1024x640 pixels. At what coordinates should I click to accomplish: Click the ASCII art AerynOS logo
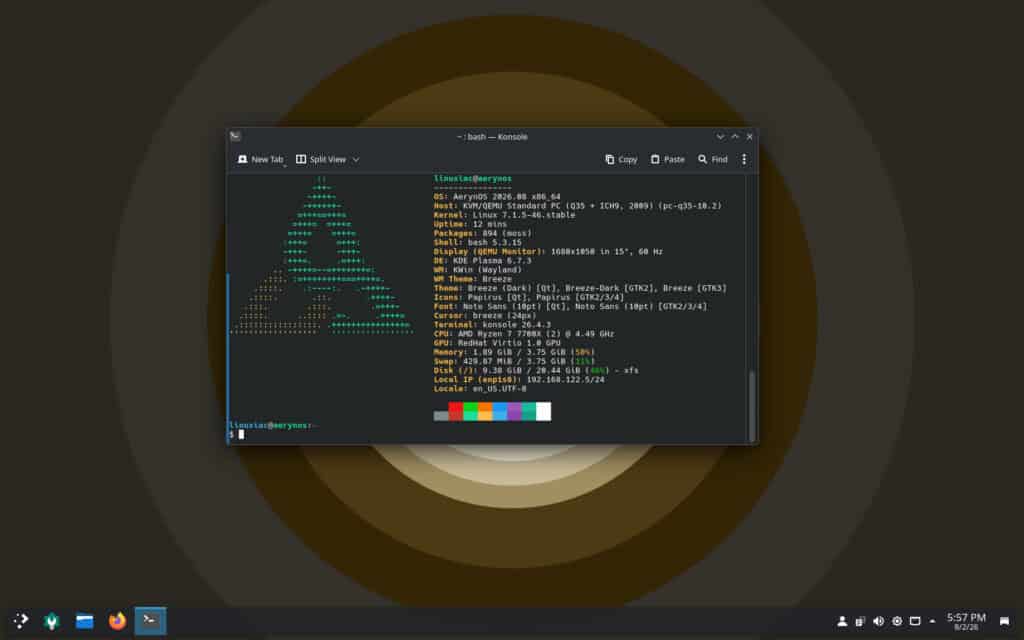click(321, 256)
